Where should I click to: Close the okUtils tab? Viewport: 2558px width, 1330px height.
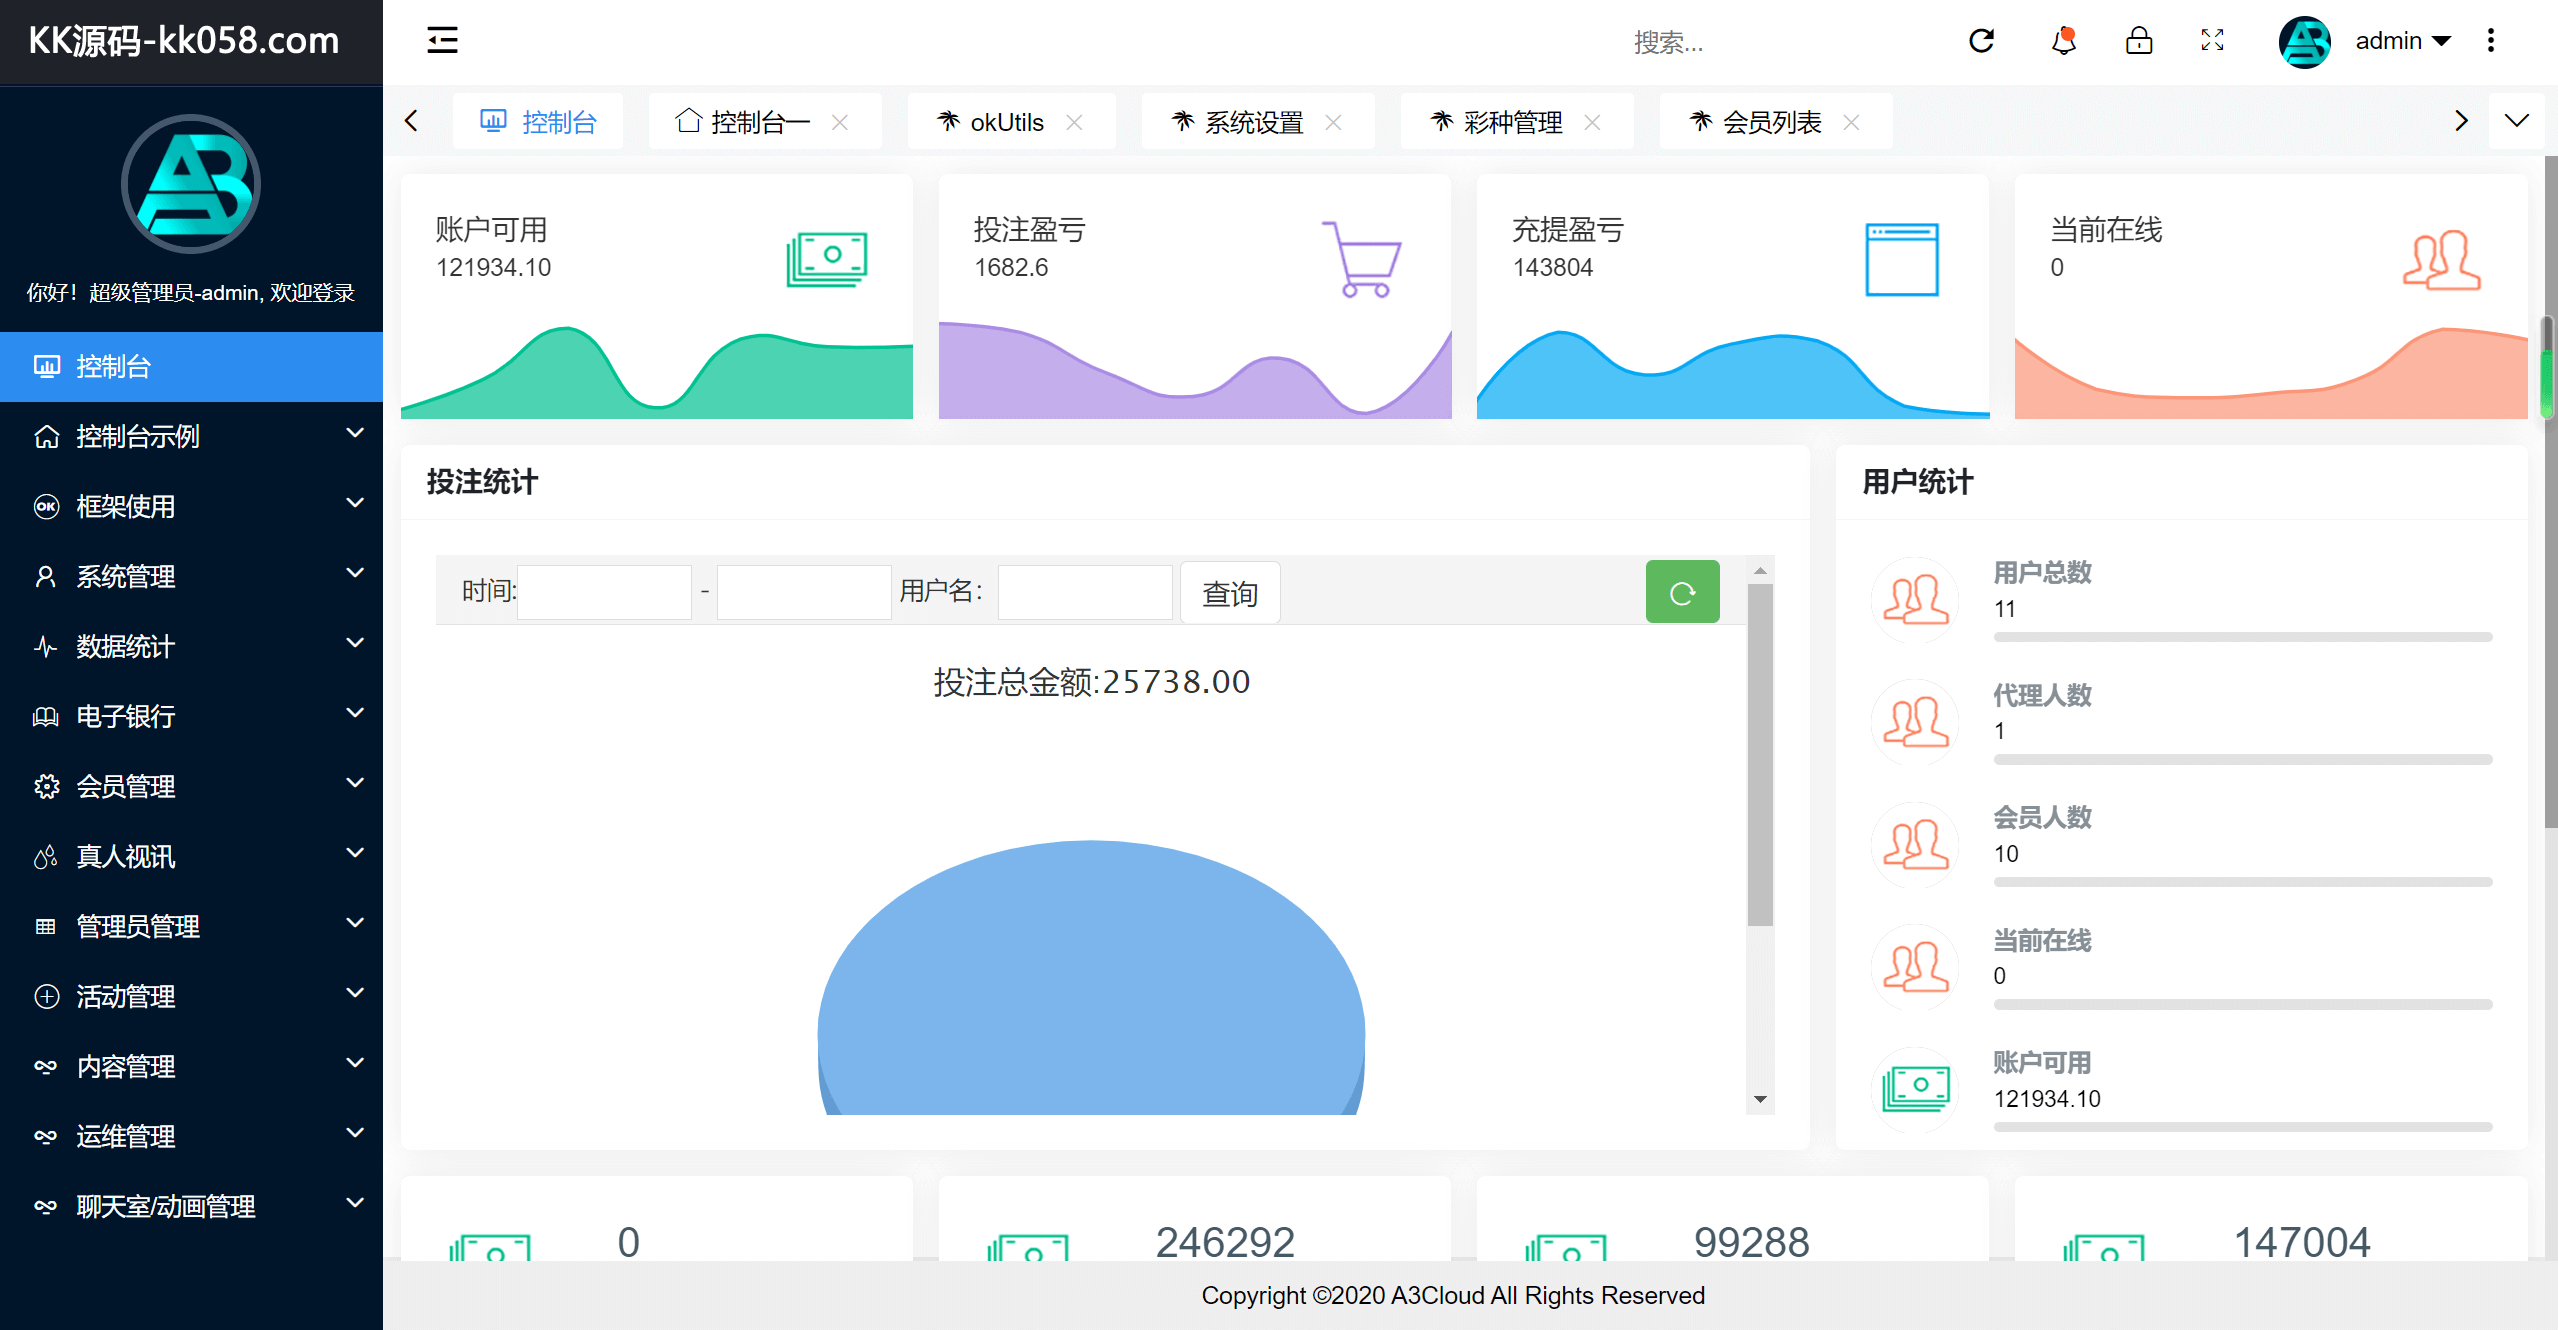(x=1074, y=122)
